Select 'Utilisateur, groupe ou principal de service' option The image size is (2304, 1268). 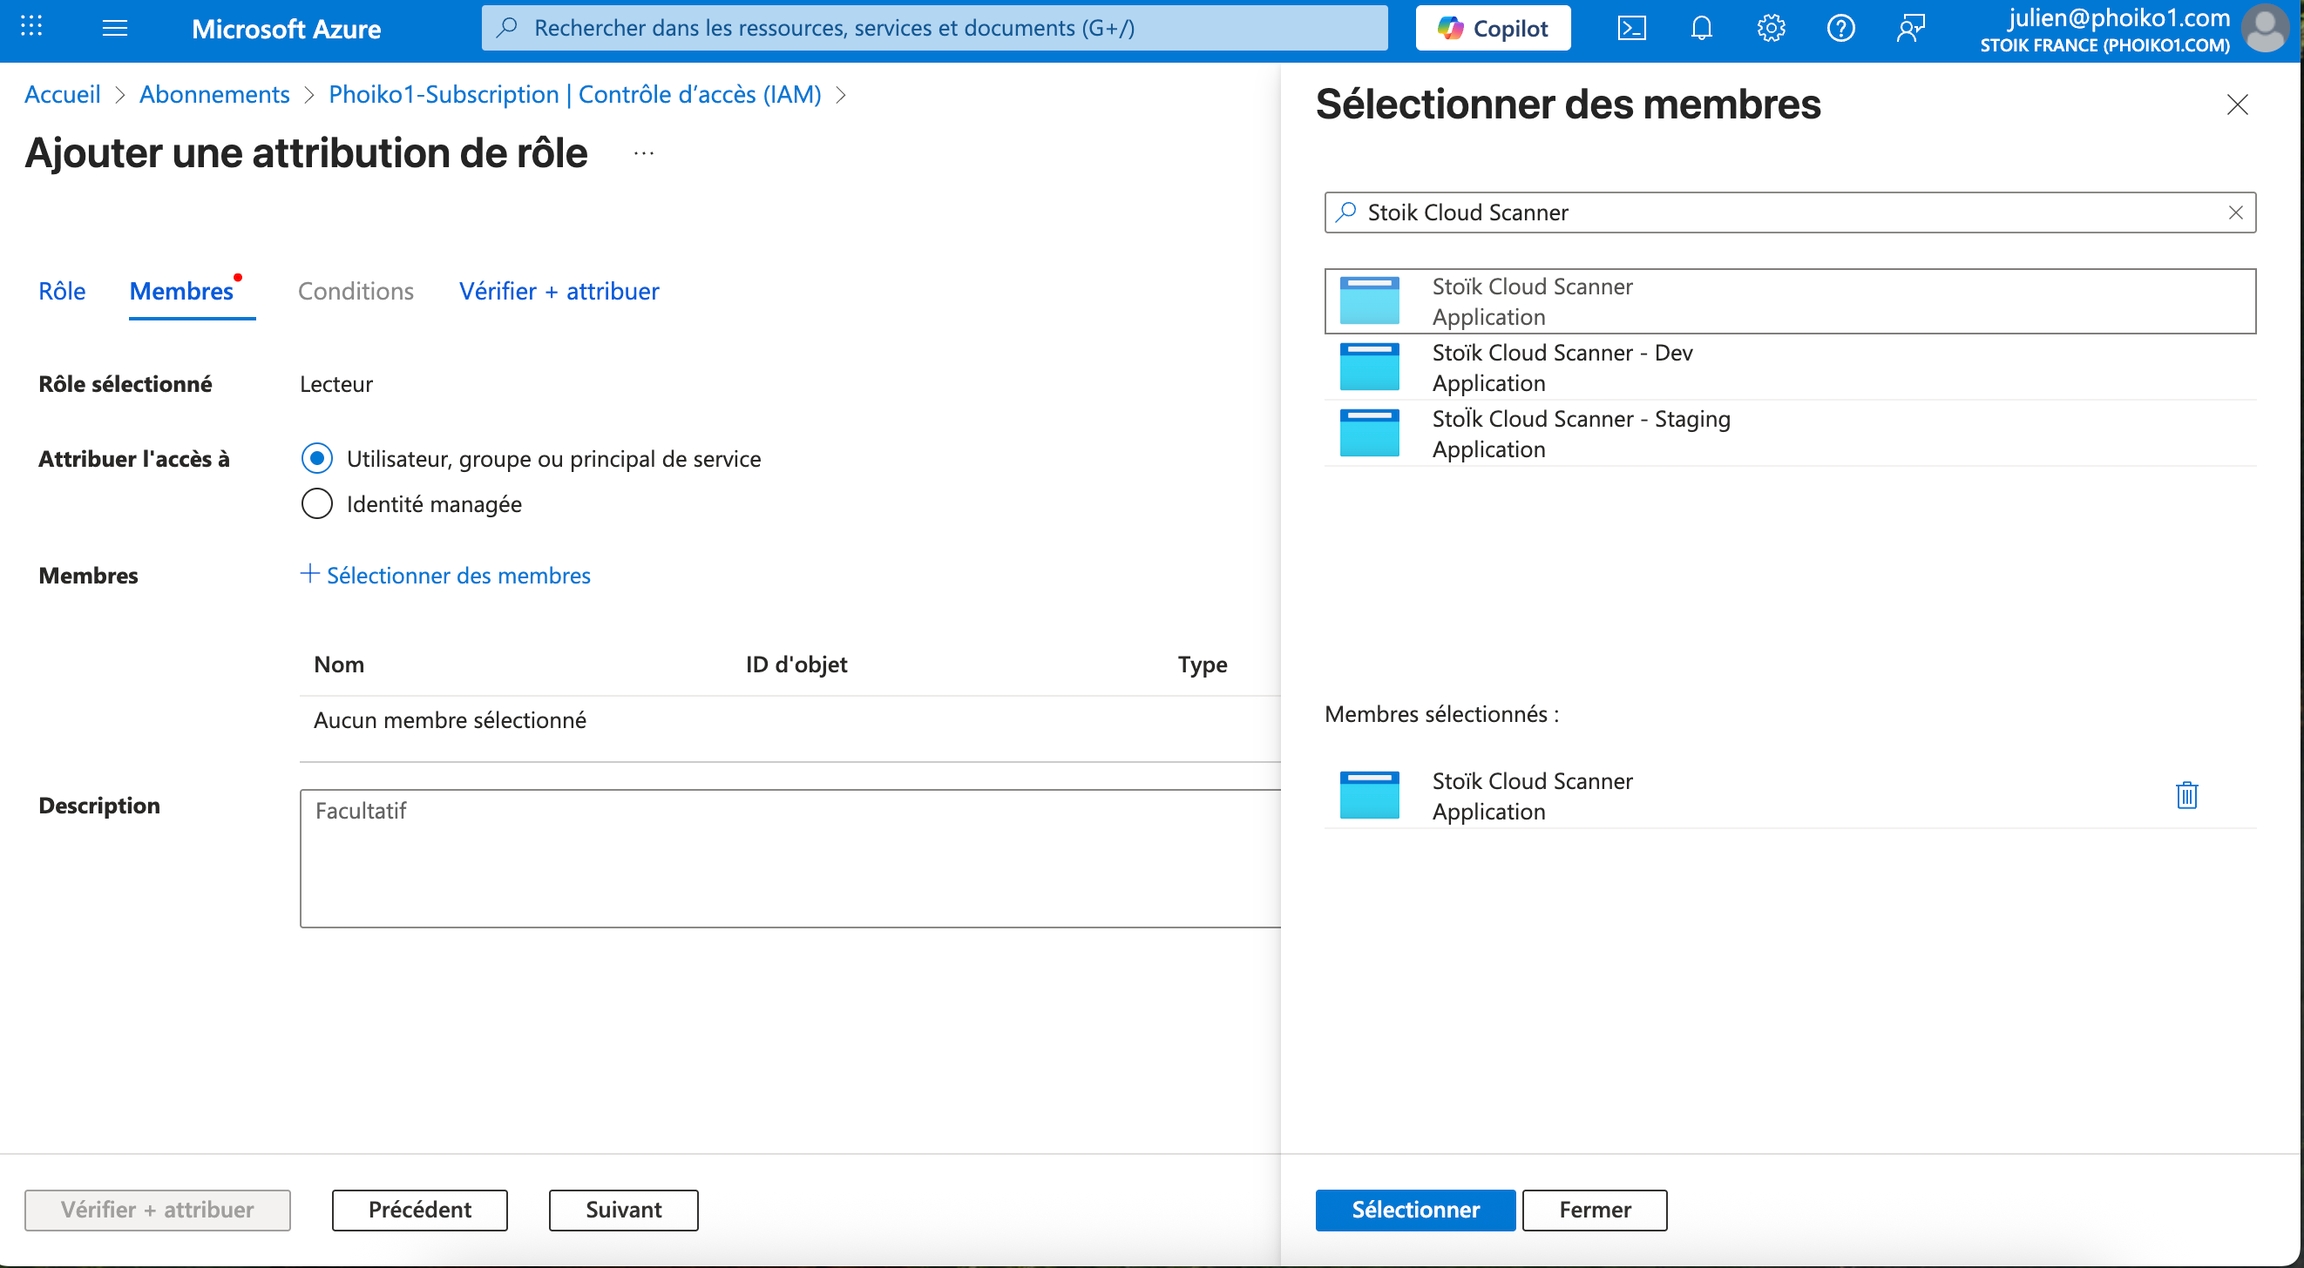317,458
